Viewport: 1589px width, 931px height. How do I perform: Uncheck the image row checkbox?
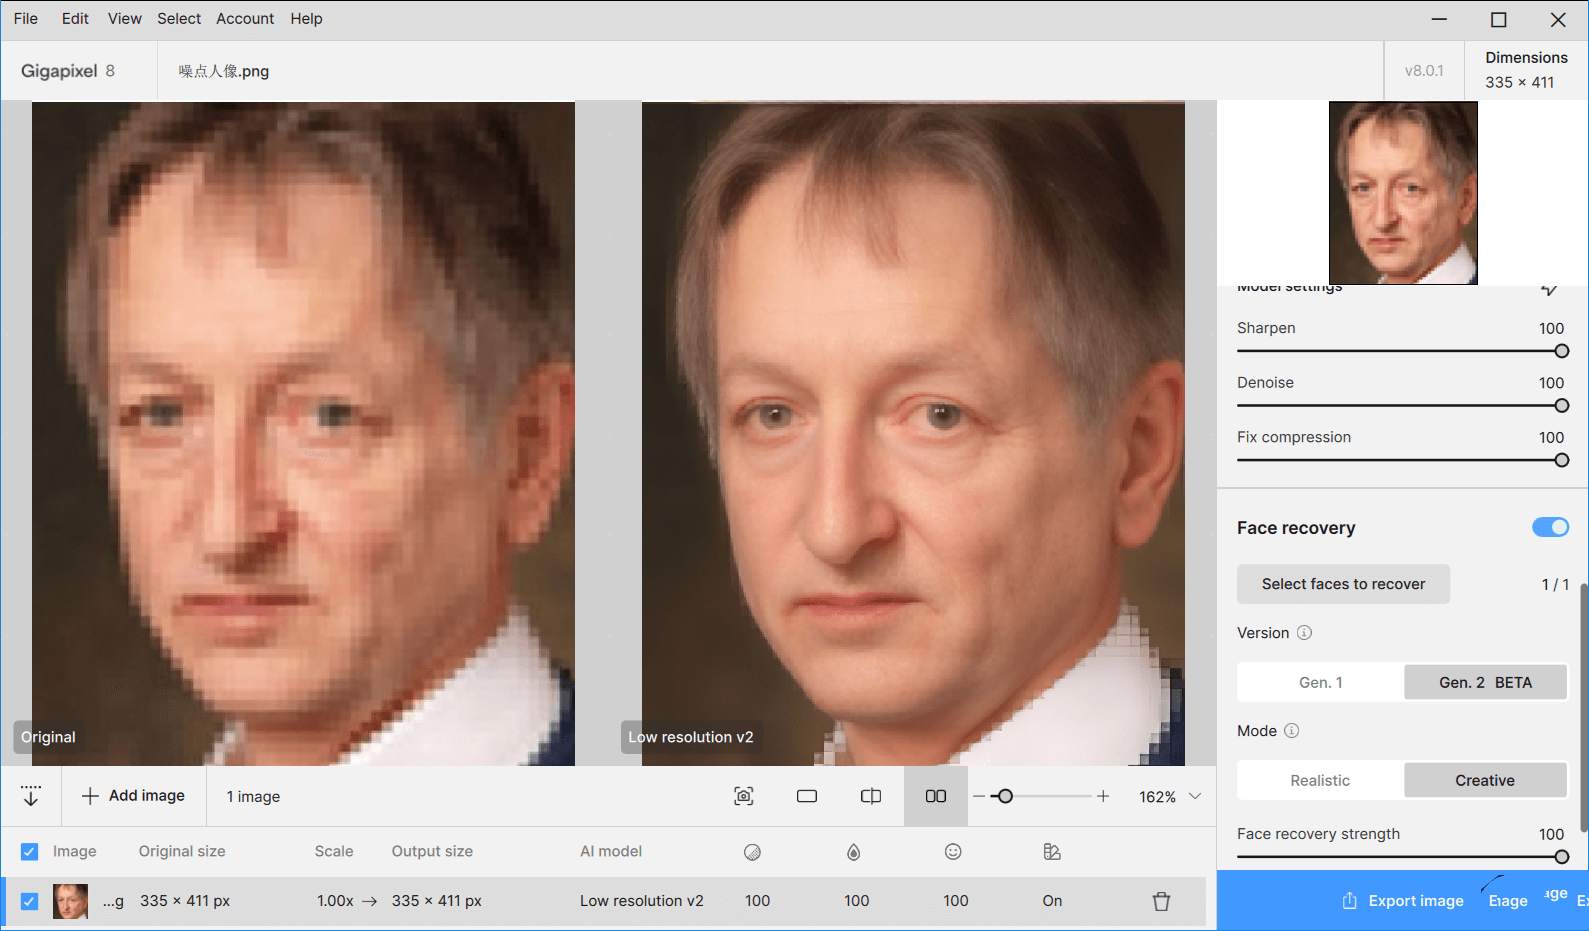coord(29,901)
